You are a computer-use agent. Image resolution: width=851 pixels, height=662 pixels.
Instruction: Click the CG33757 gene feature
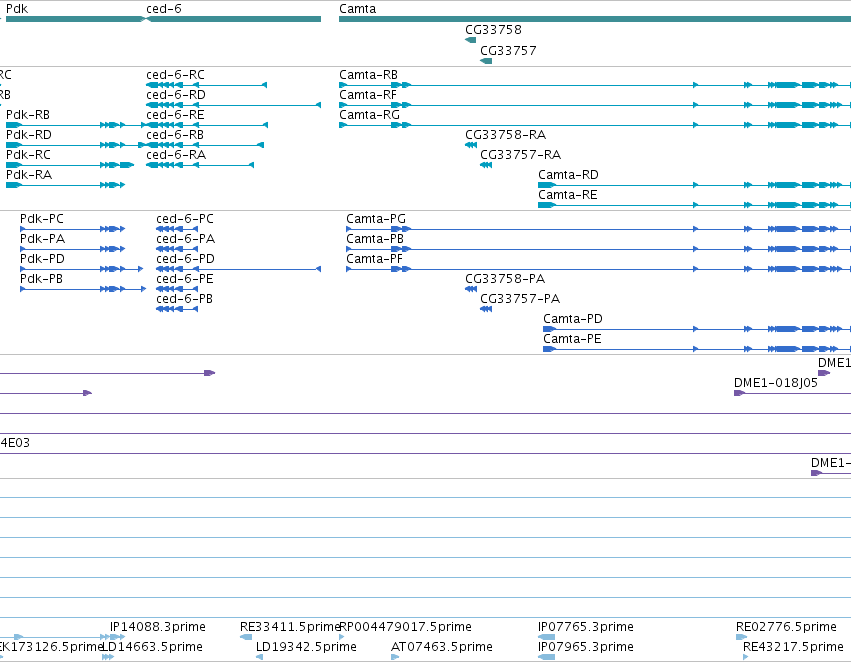(486, 61)
